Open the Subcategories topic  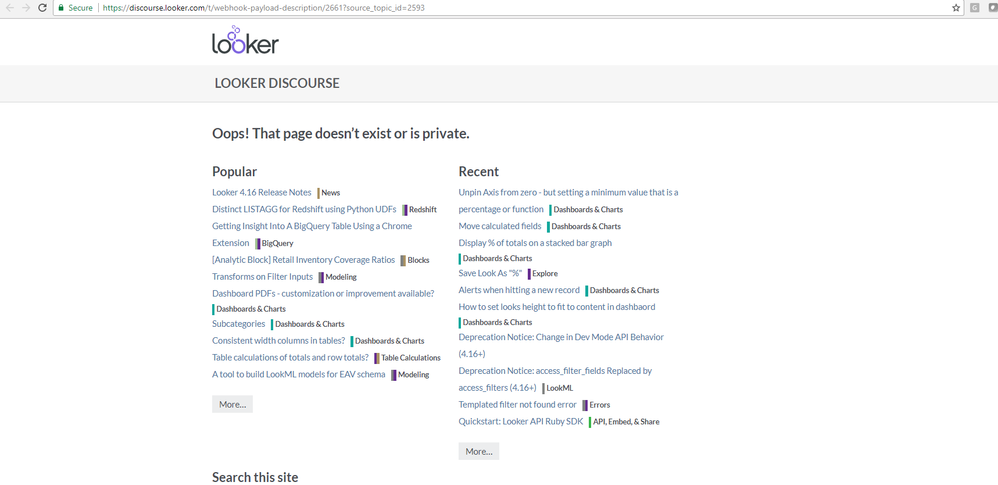(239, 323)
